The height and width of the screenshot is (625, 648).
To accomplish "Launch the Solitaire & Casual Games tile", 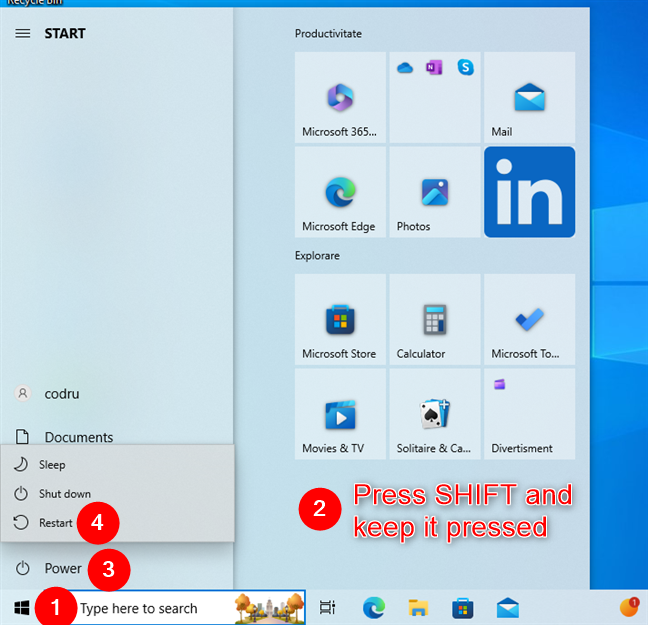I will pyautogui.click(x=435, y=414).
